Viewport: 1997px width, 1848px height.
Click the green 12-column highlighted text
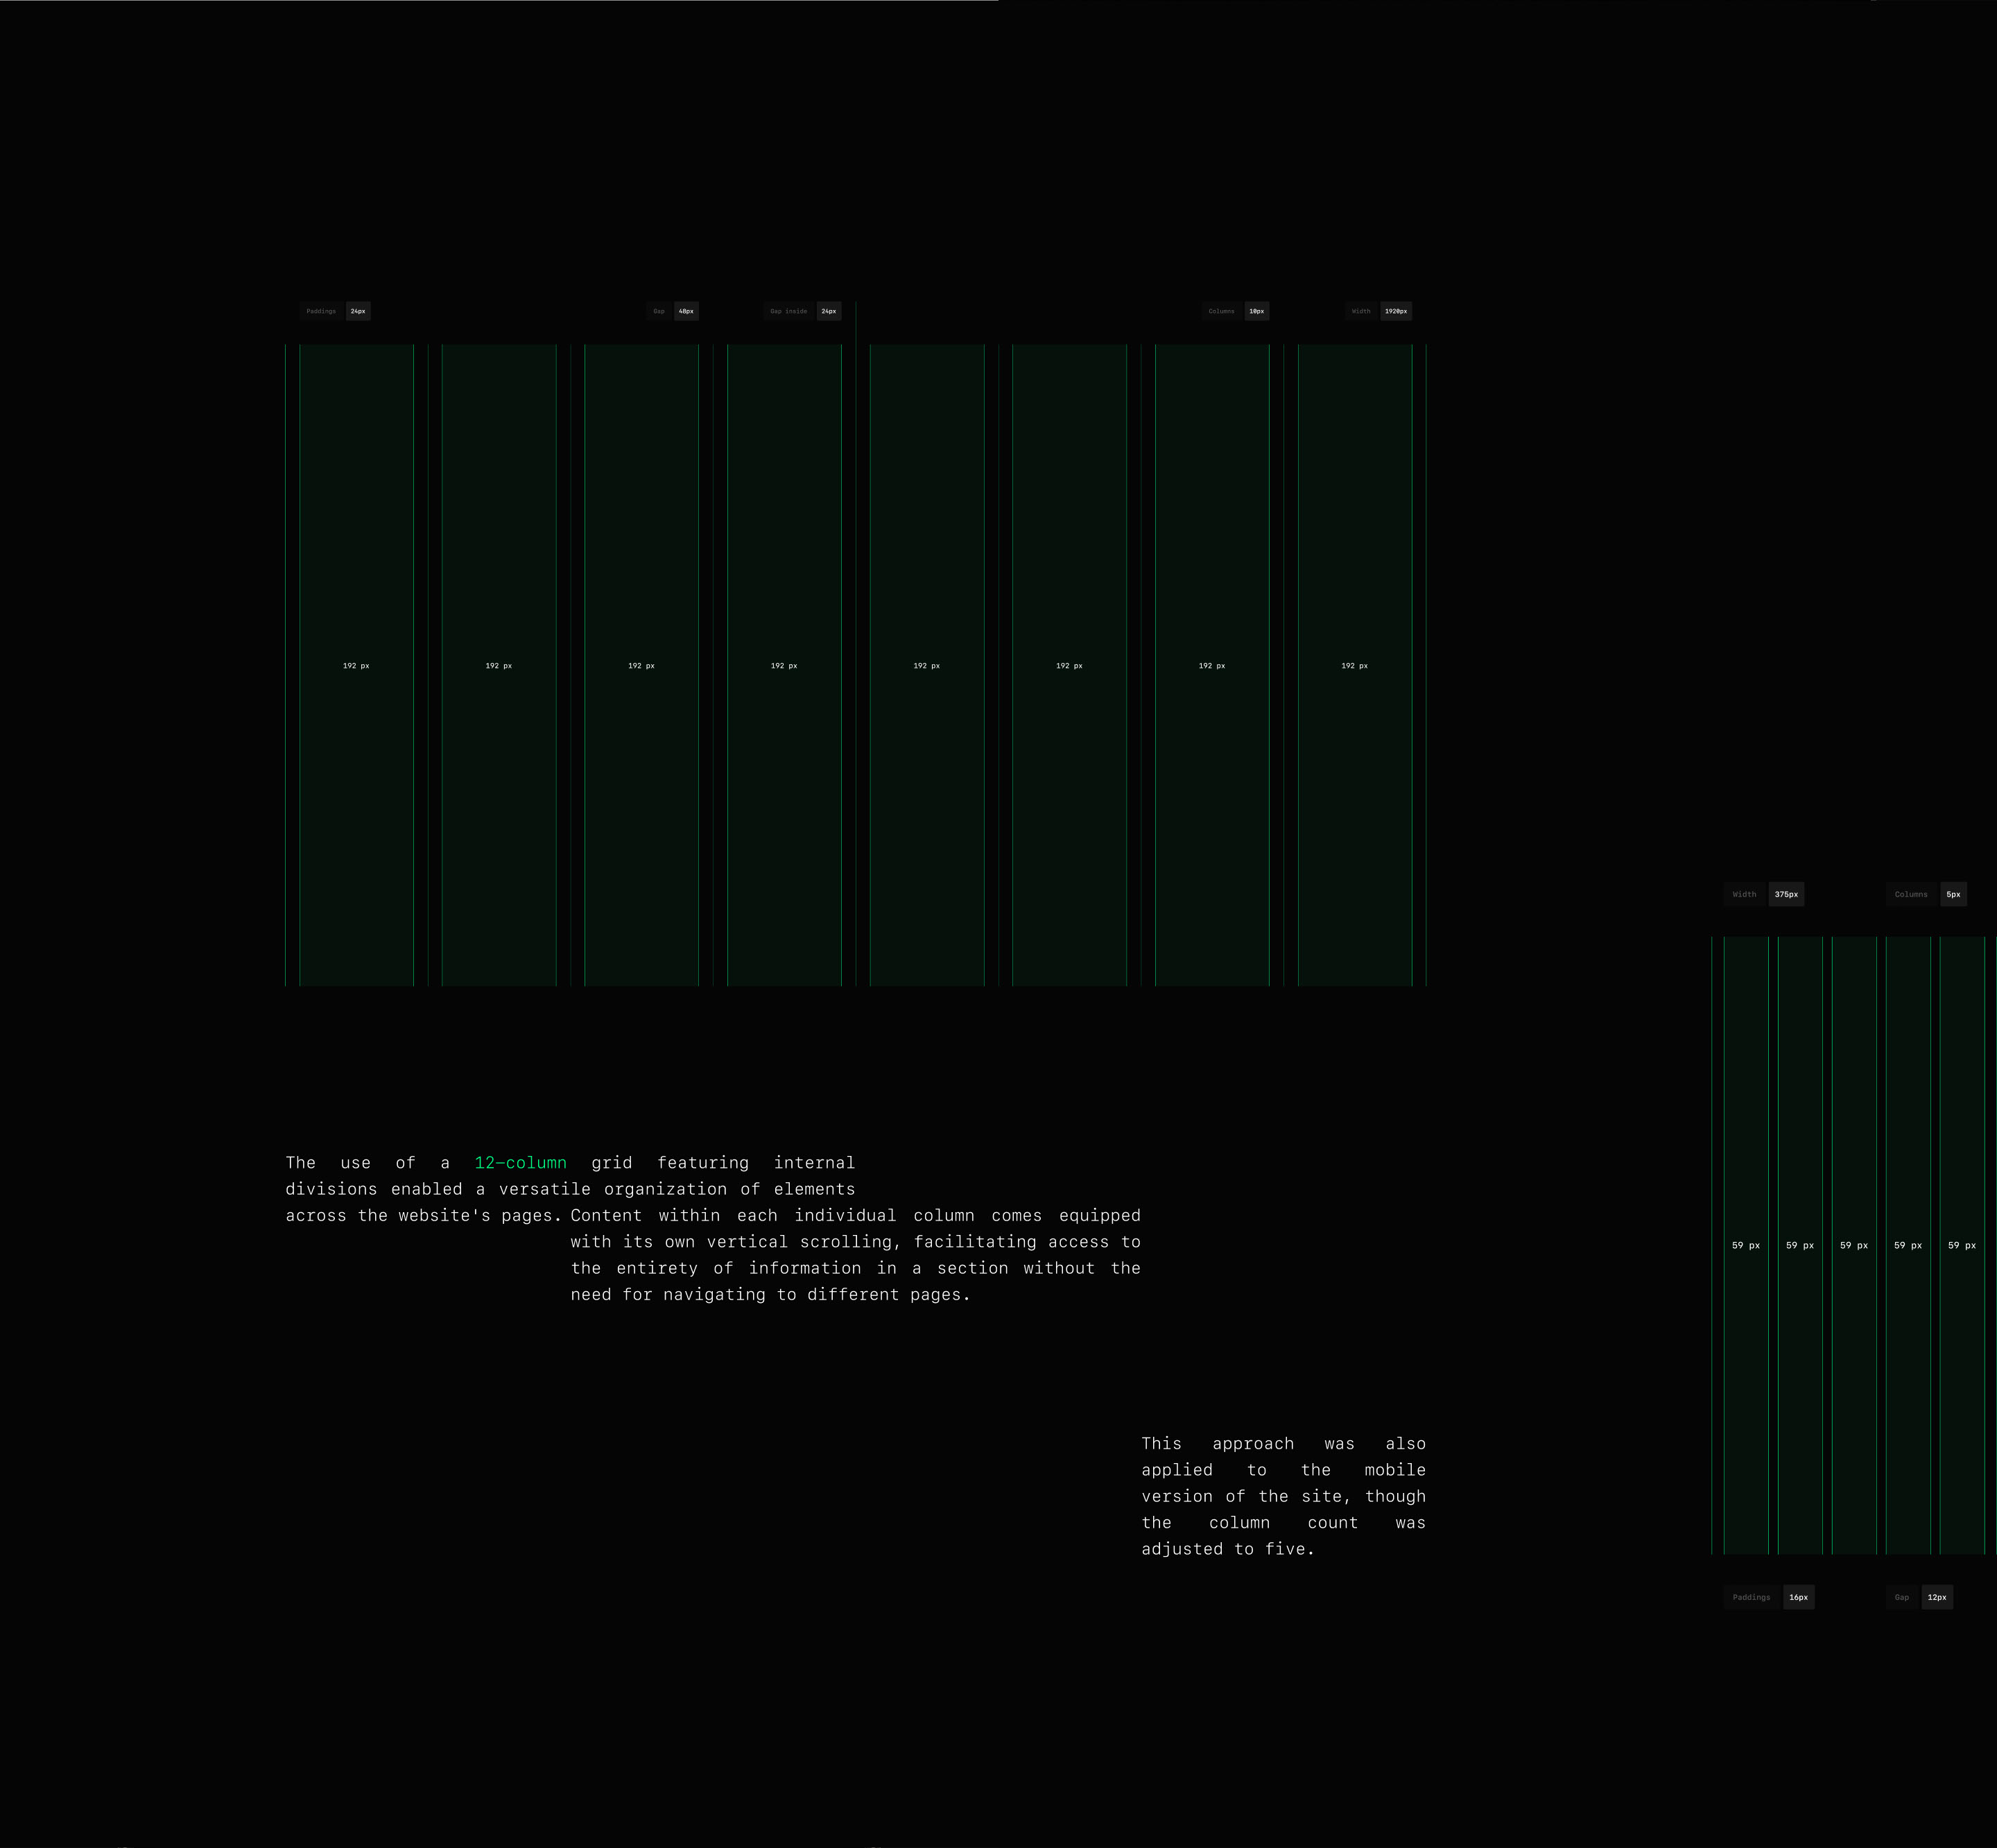coord(520,1163)
